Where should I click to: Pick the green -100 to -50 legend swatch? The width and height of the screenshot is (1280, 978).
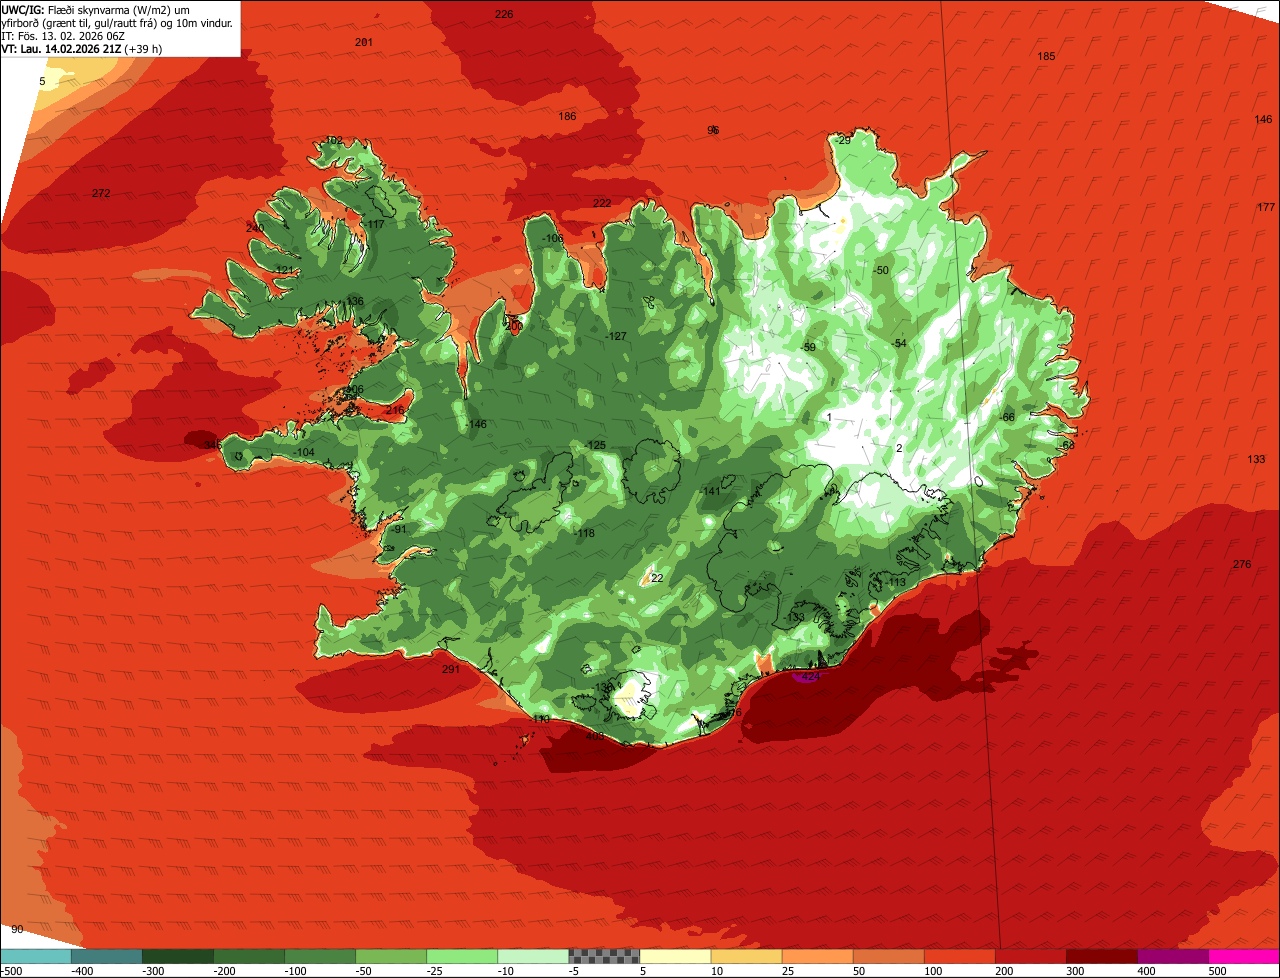click(320, 956)
